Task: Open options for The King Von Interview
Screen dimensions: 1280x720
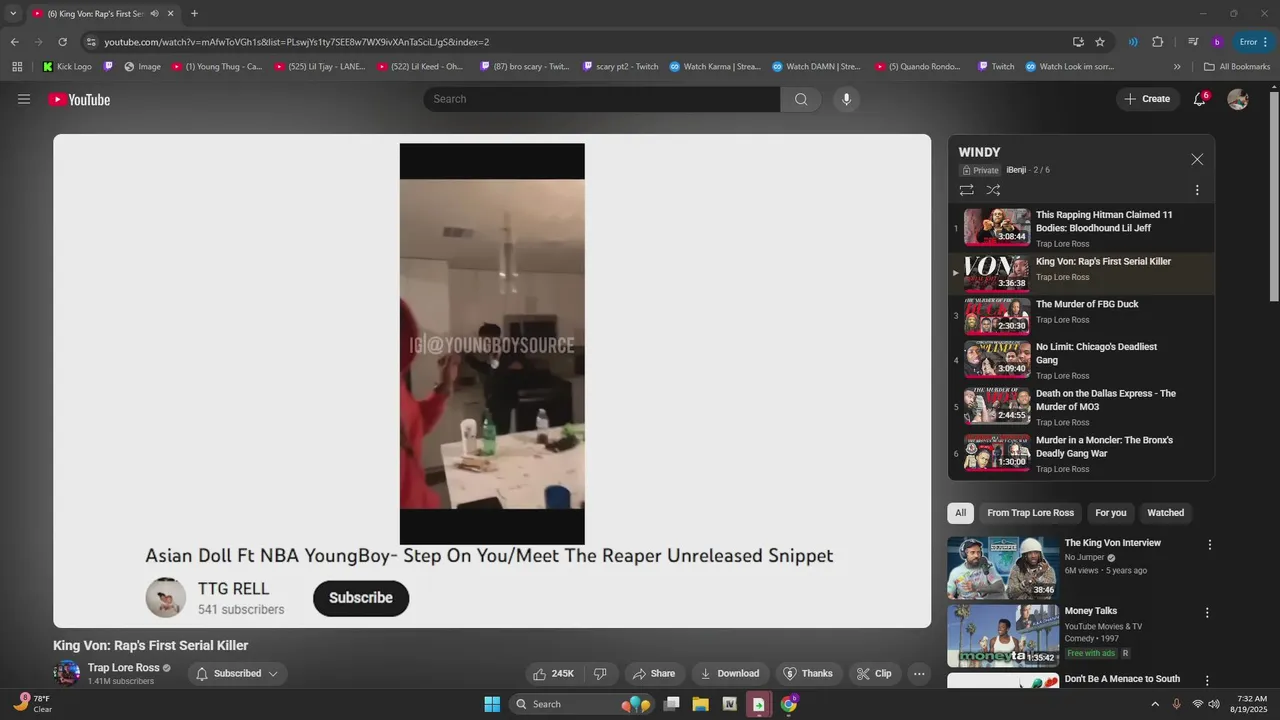Action: click(x=1209, y=545)
